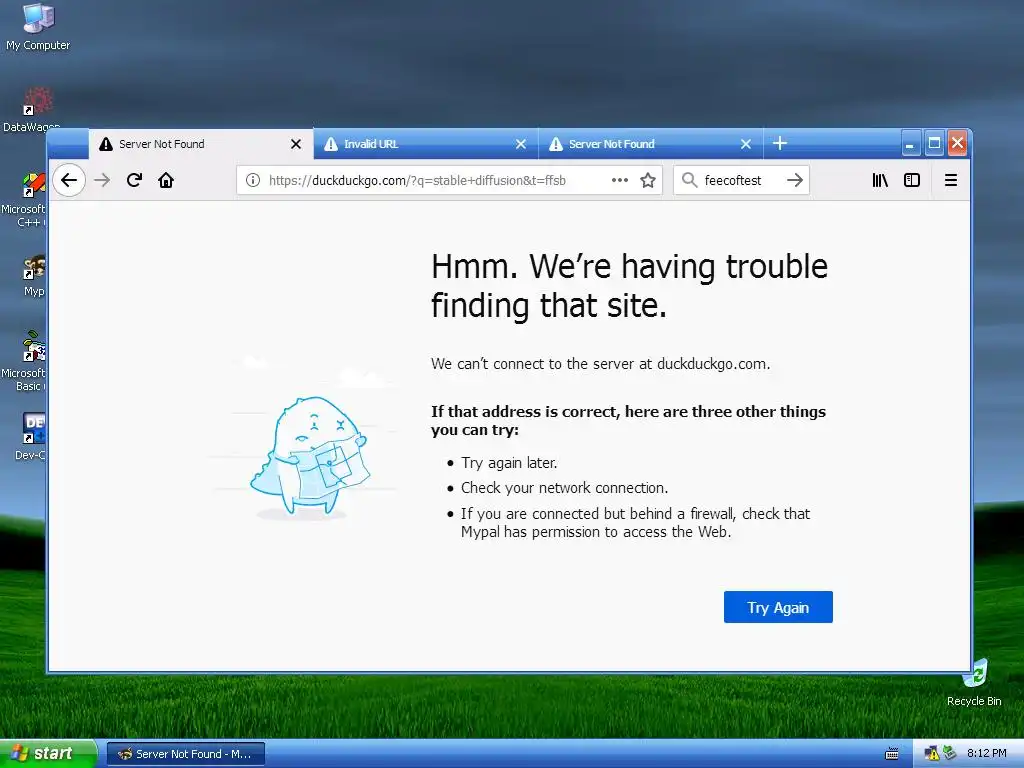The height and width of the screenshot is (768, 1024).
Task: Click the forward navigation arrow
Action: [x=102, y=180]
